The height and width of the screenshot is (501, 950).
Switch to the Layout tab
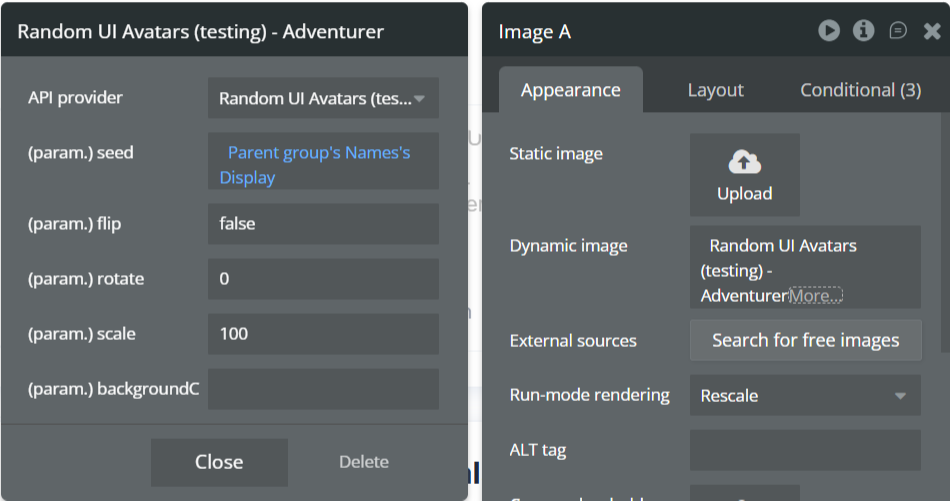[715, 90]
